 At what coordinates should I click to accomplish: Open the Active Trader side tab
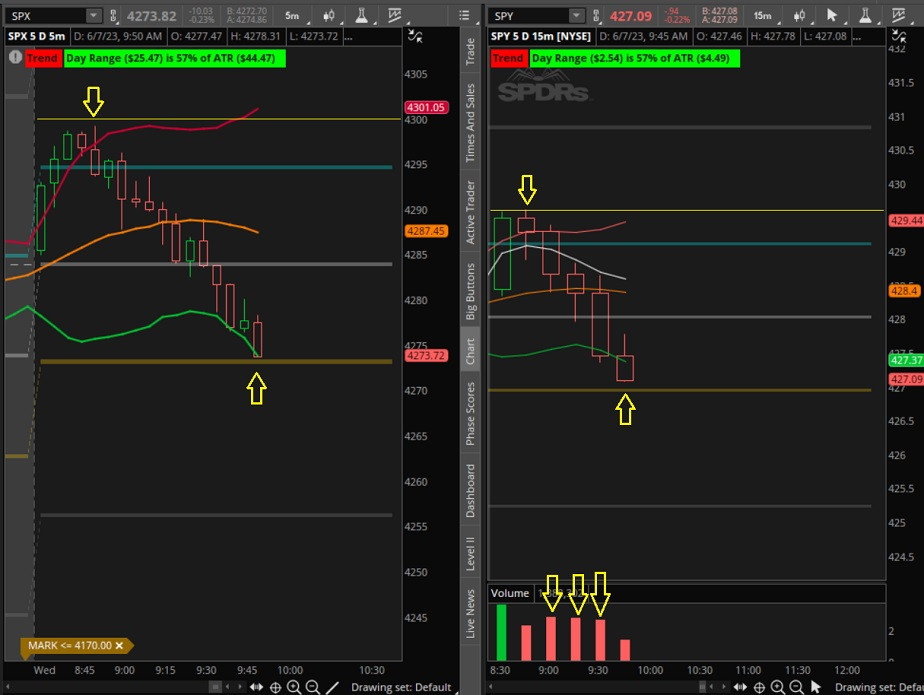coord(470,212)
